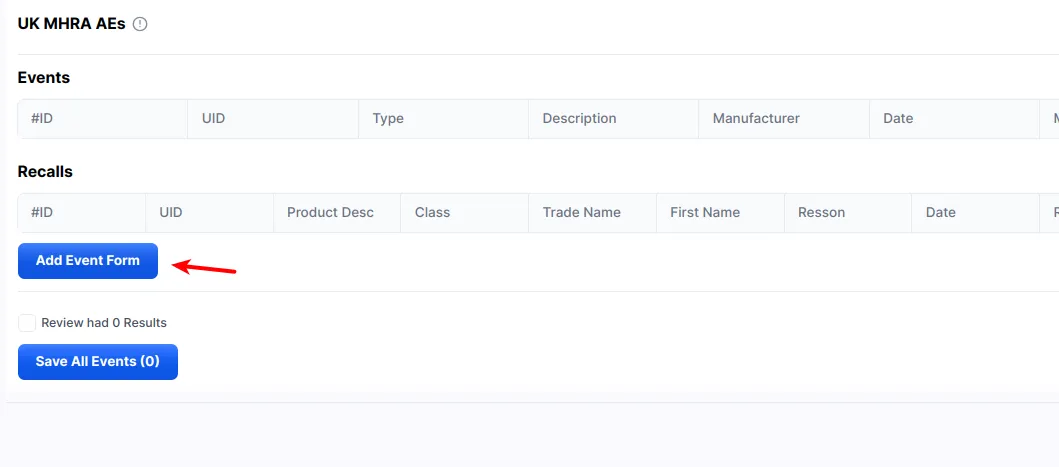1059x467 pixels.
Task: Select the UID header in Recalls table
Action: point(170,212)
